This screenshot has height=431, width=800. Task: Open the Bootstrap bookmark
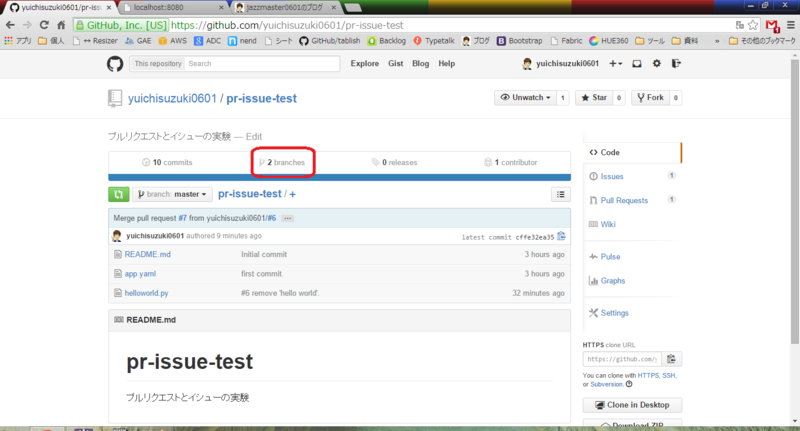[x=520, y=41]
